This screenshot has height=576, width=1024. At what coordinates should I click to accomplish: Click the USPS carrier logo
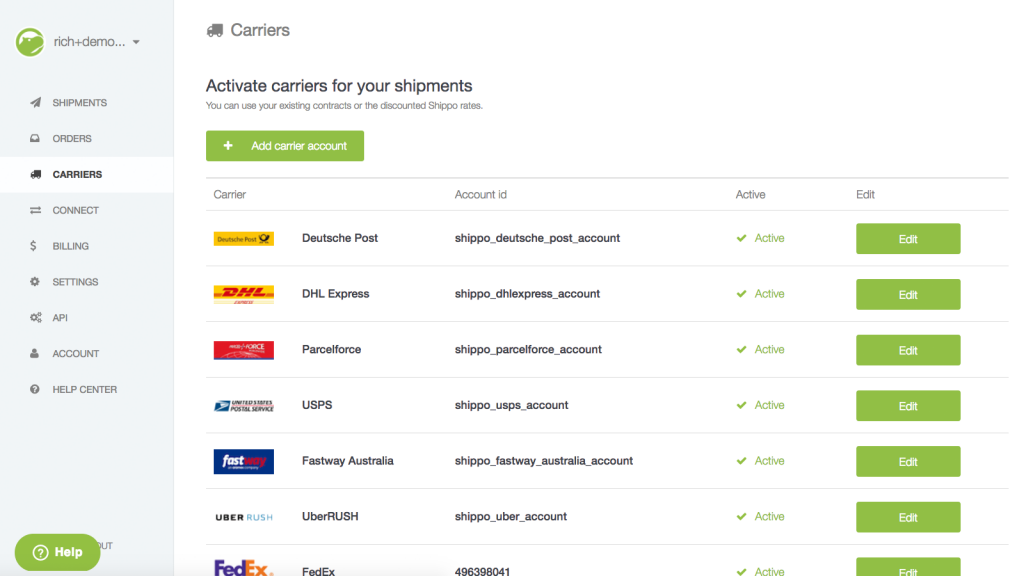coord(243,405)
